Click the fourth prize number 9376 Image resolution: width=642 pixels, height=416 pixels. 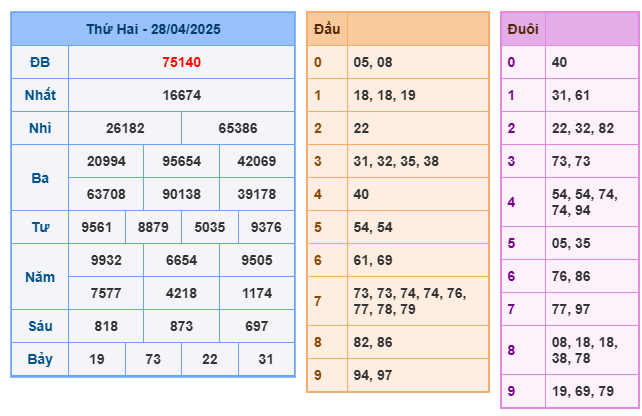tap(266, 227)
